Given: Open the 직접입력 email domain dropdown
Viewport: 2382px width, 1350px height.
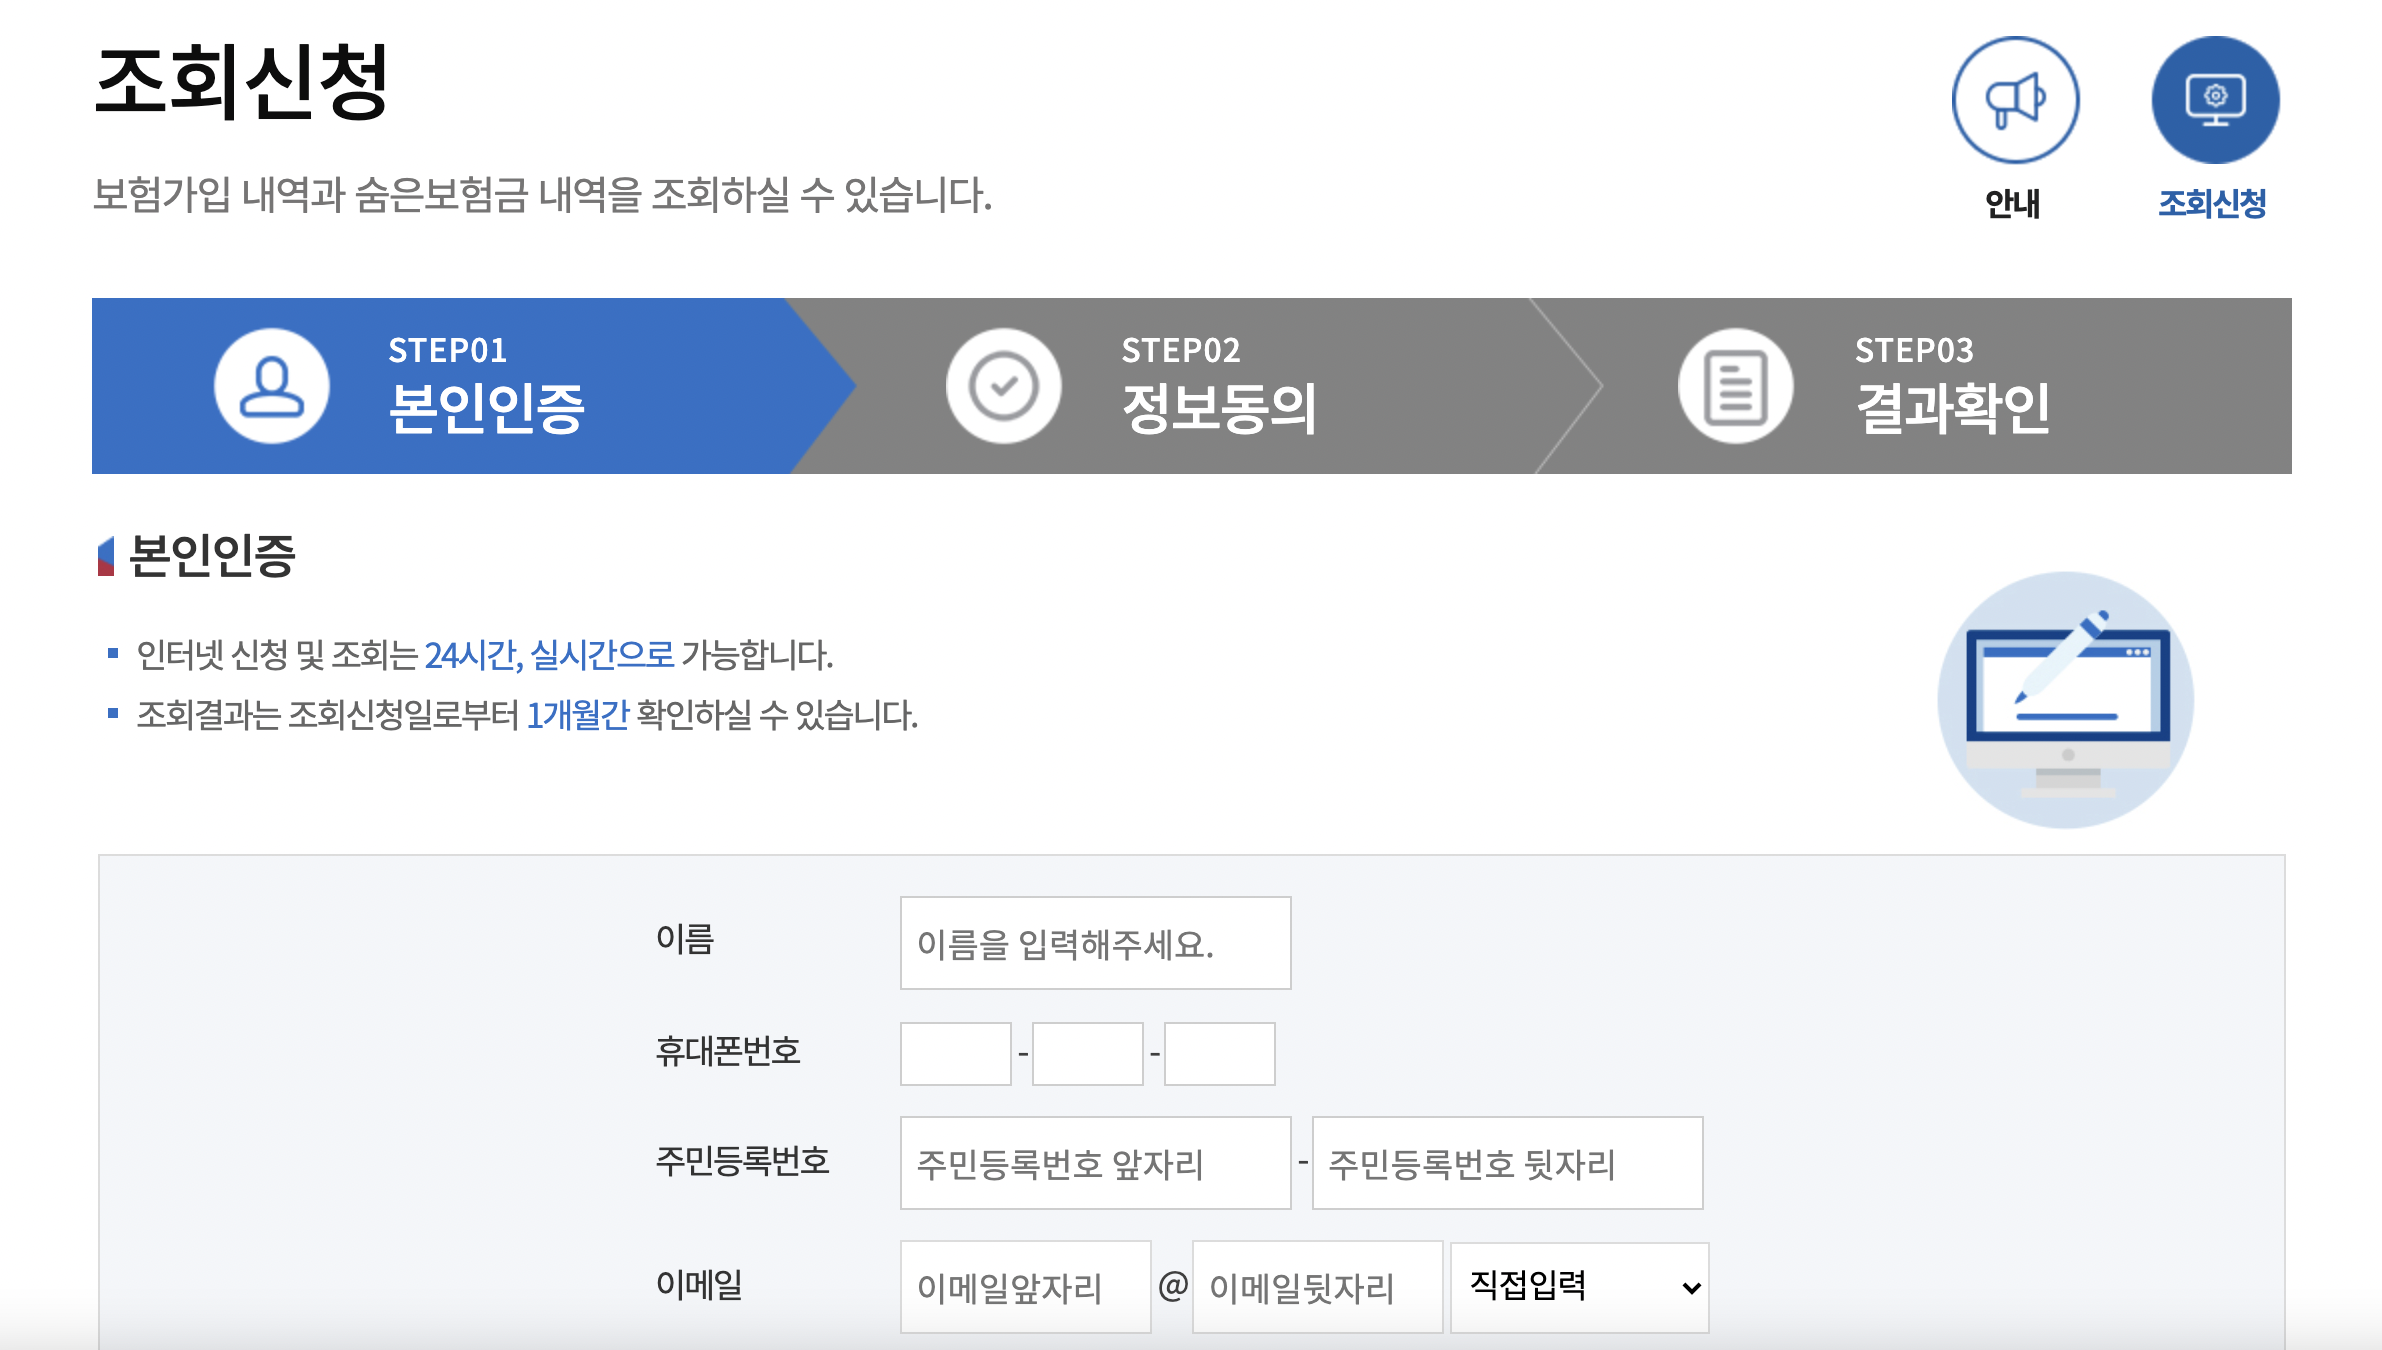Looking at the screenshot, I should click(1580, 1287).
